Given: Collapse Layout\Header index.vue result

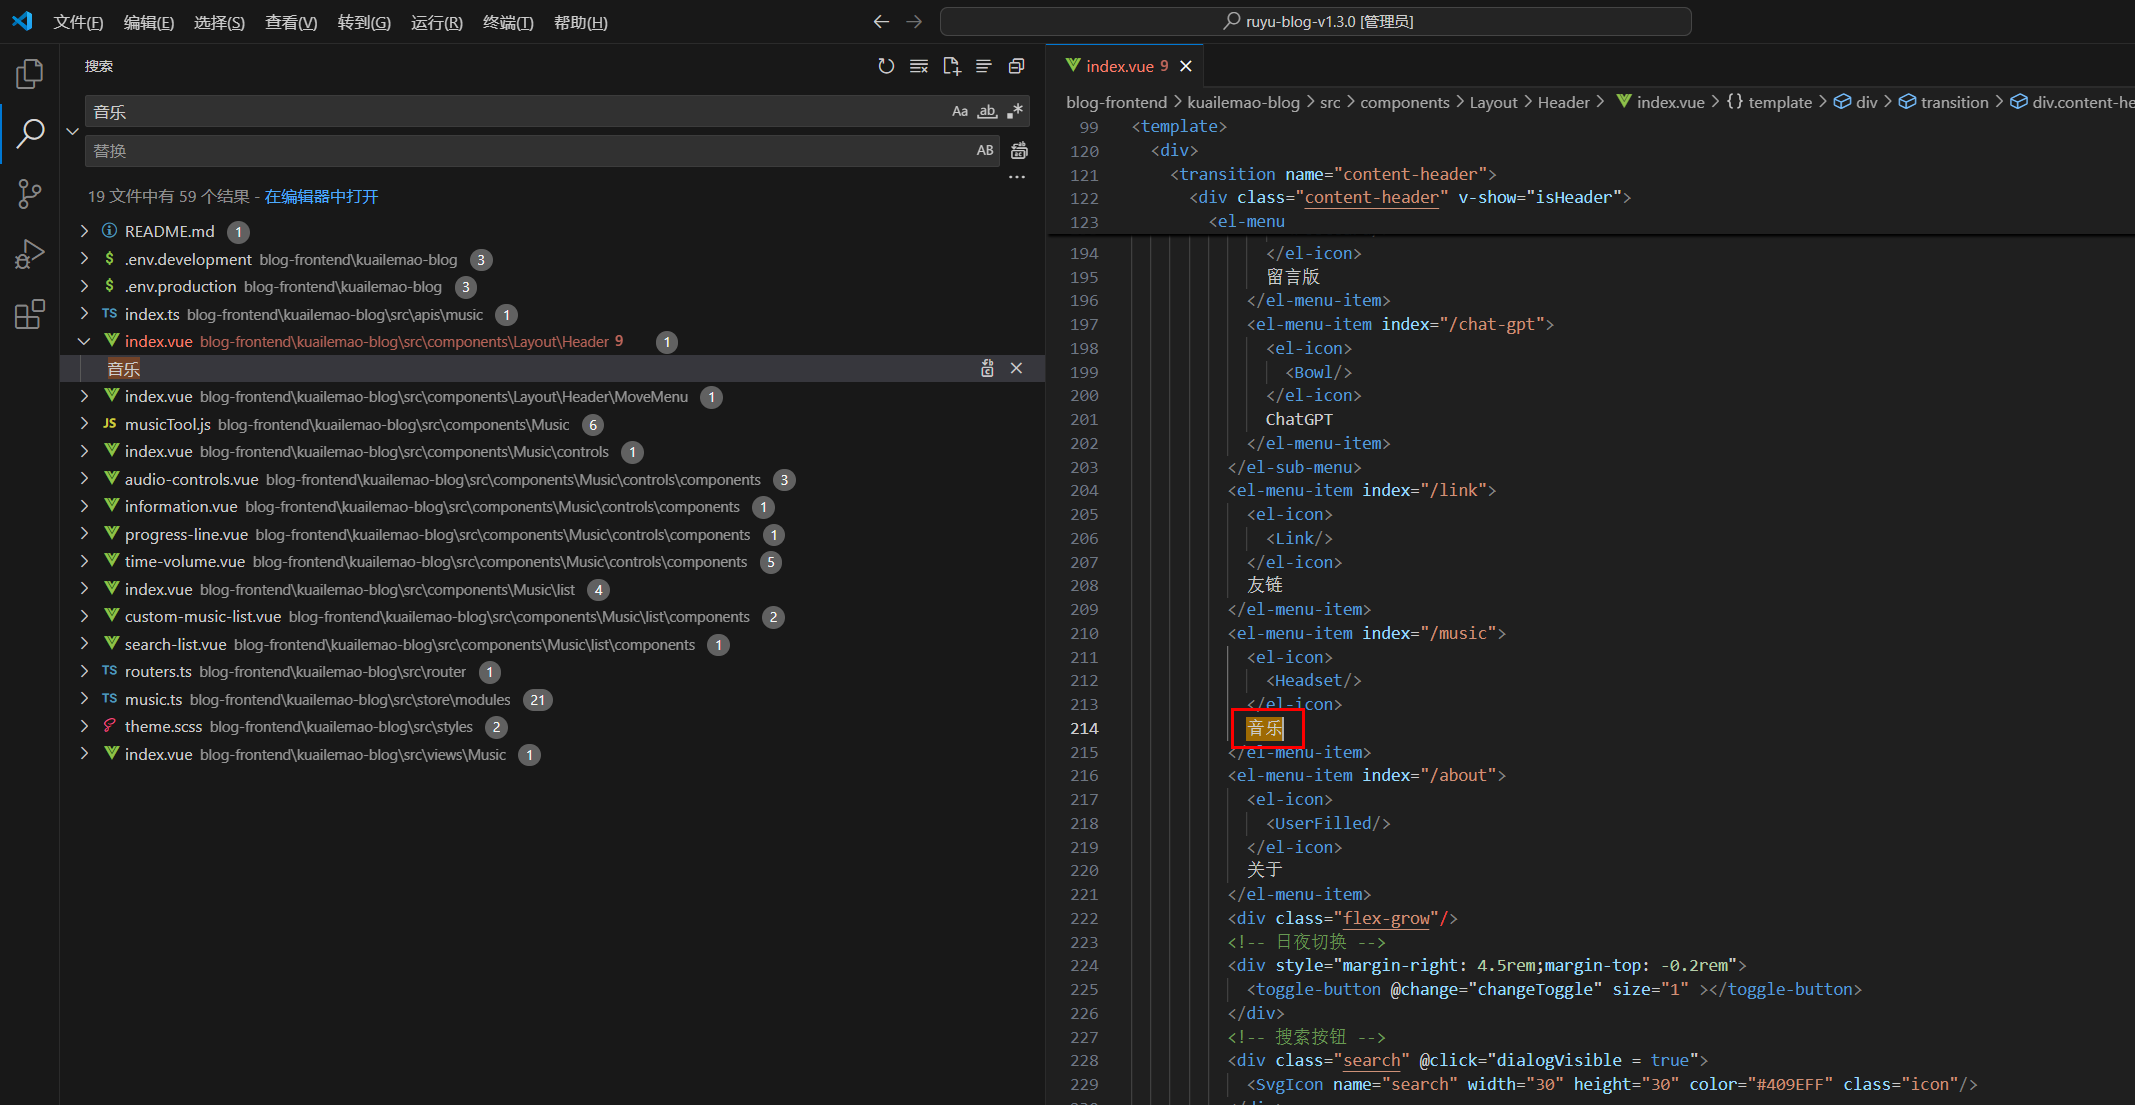Looking at the screenshot, I should pyautogui.click(x=84, y=341).
